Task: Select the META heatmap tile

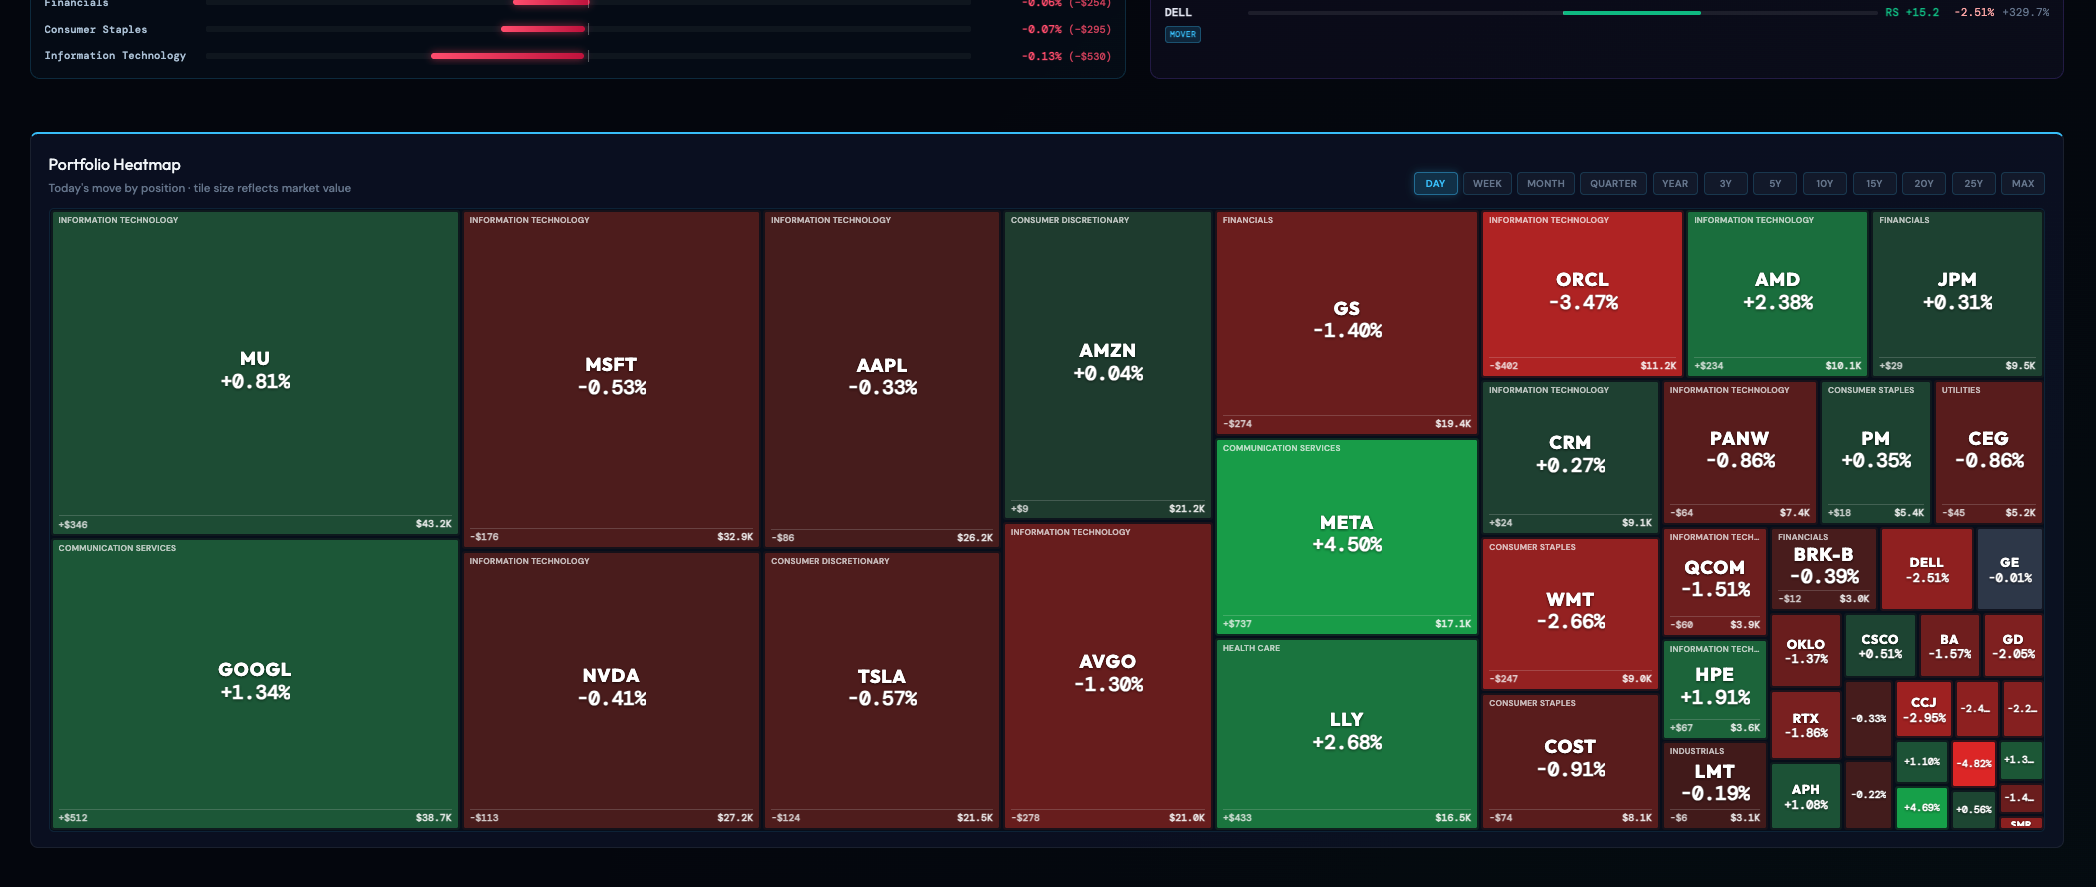Action: tap(1347, 536)
